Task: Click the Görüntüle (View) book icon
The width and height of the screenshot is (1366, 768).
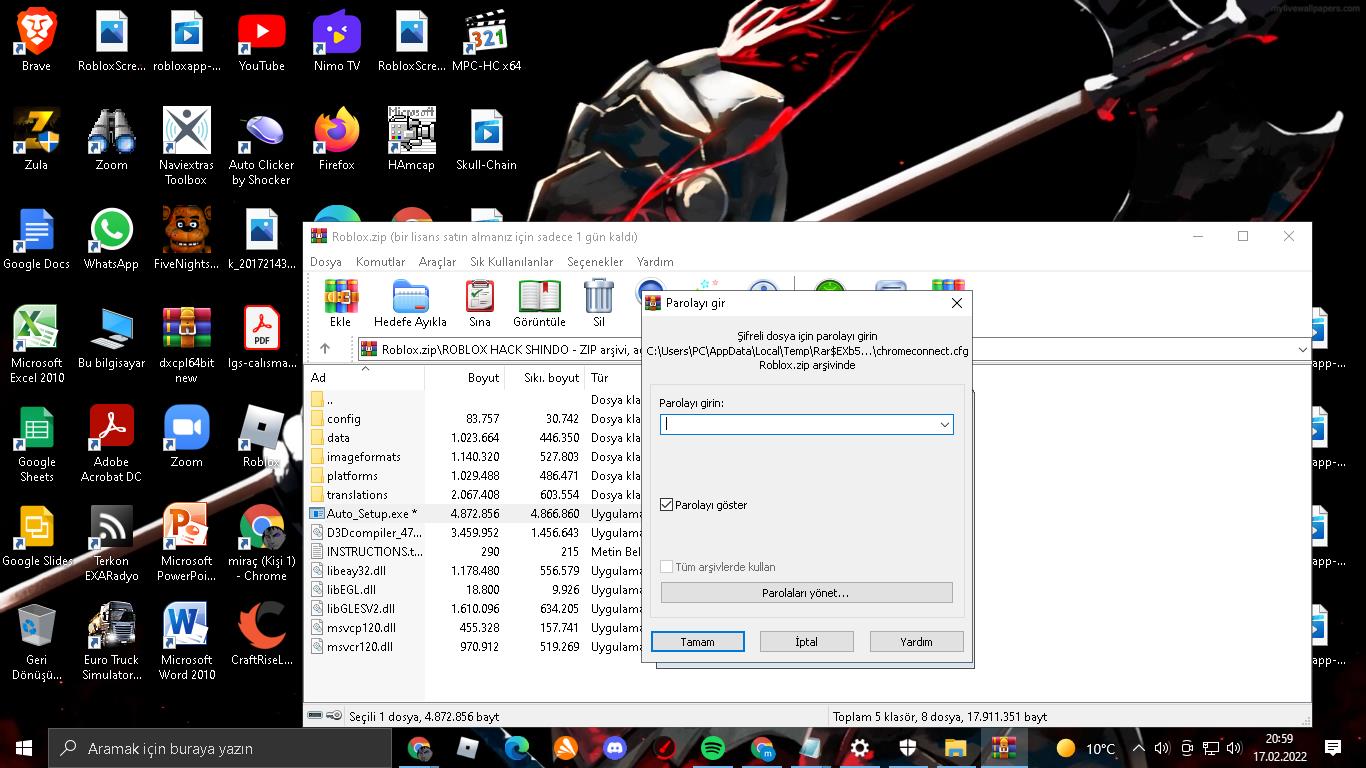Action: pyautogui.click(x=539, y=302)
